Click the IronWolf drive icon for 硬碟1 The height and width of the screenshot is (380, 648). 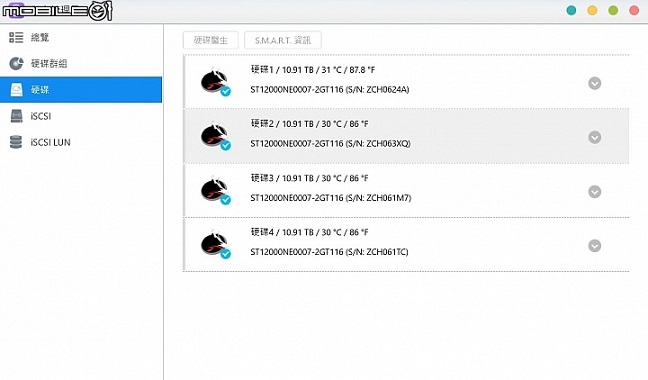click(x=215, y=81)
